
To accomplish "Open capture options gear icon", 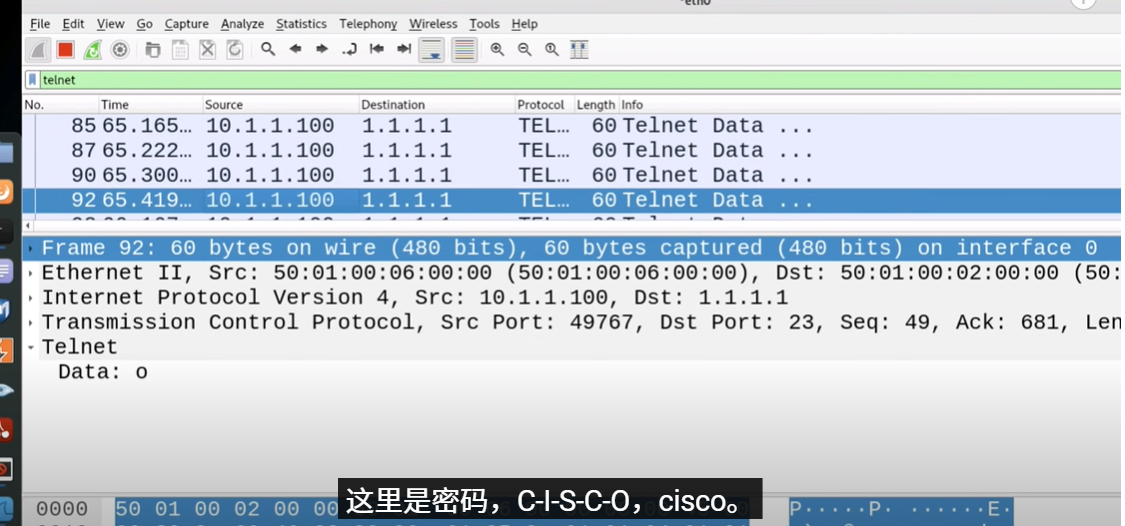I will (x=120, y=49).
